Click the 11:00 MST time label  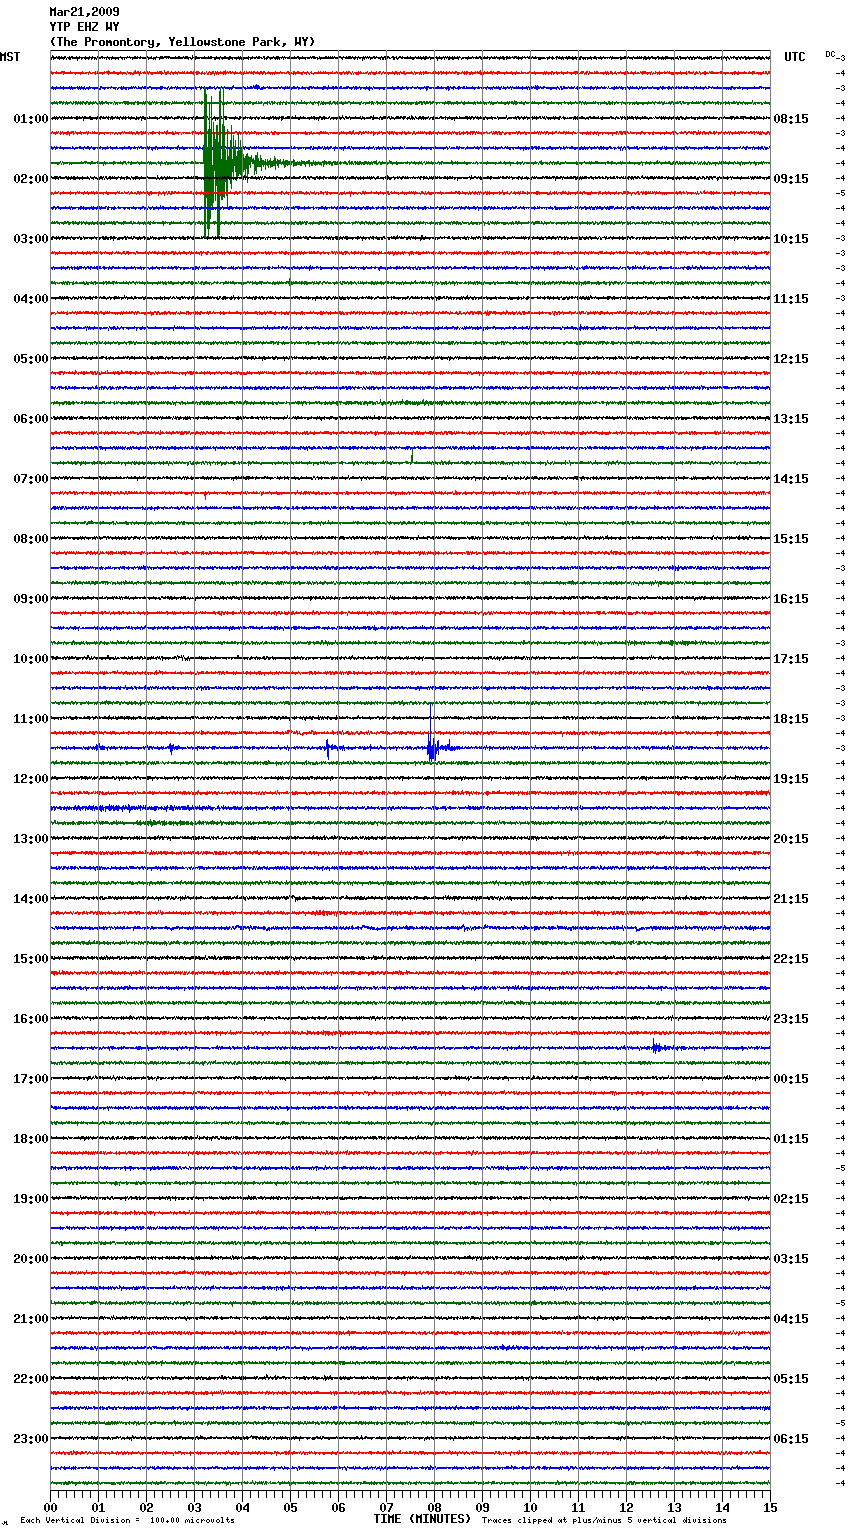(x=31, y=719)
